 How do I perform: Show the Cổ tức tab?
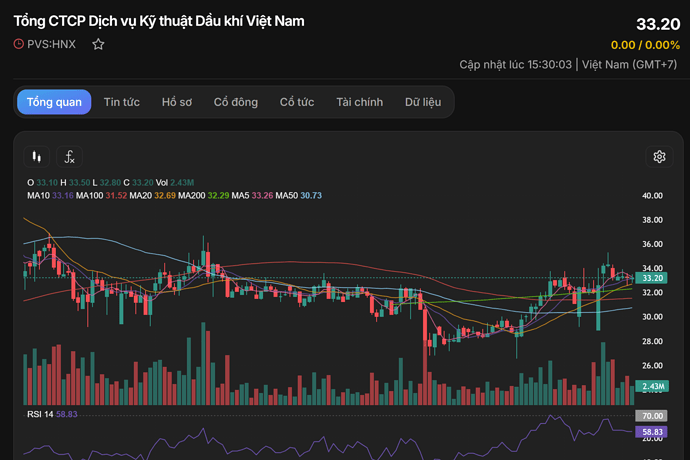pos(297,102)
